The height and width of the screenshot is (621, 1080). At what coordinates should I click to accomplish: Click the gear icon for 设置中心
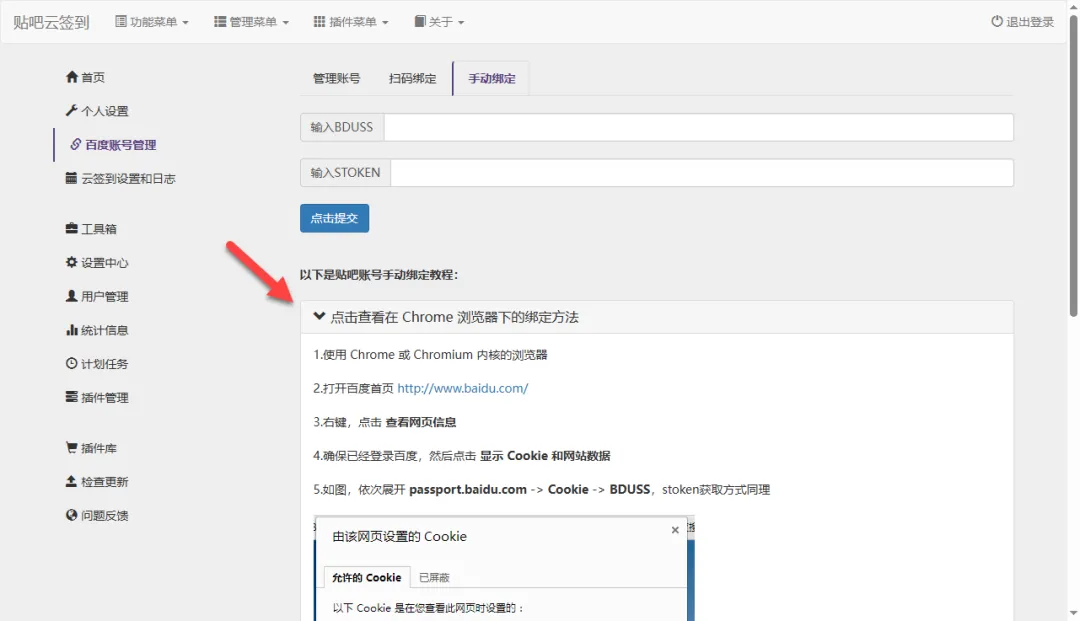(x=72, y=263)
